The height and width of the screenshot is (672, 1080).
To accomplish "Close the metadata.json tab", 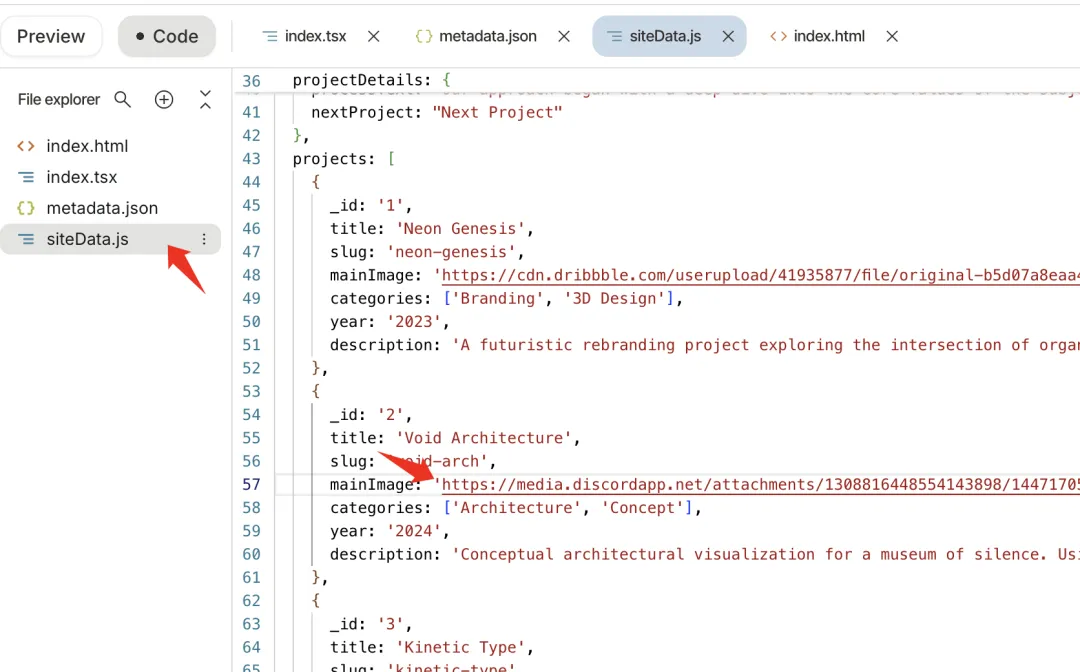I will (564, 36).
